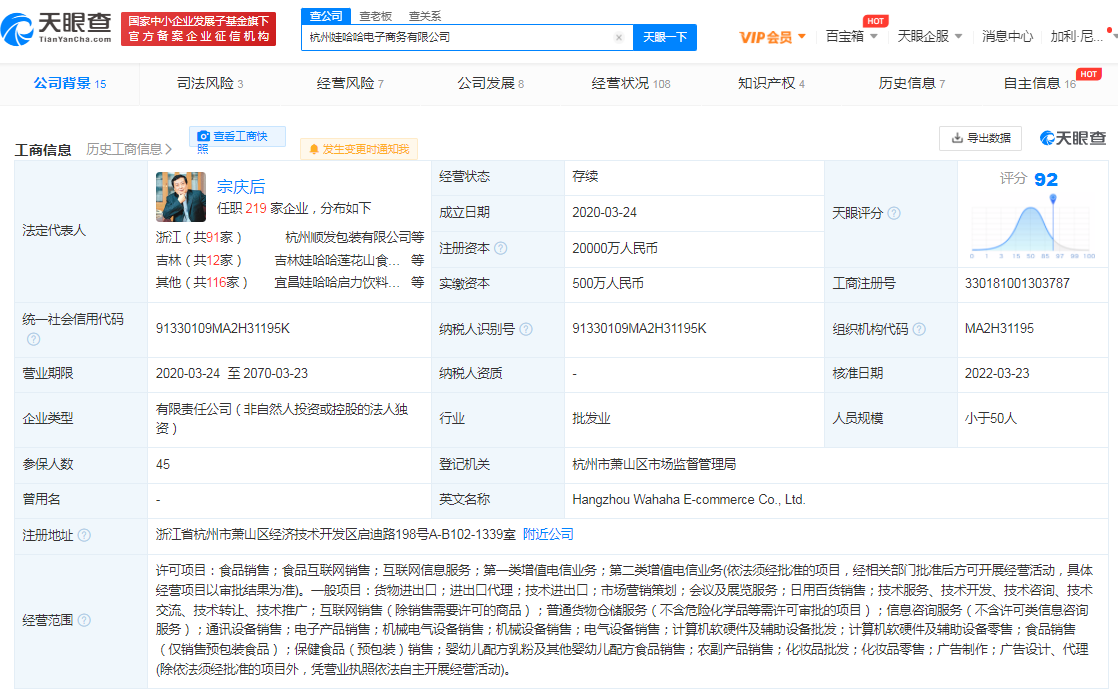Click the registration number 330181001303787
Viewport: 1118px width, 693px height.
coord(1017,283)
